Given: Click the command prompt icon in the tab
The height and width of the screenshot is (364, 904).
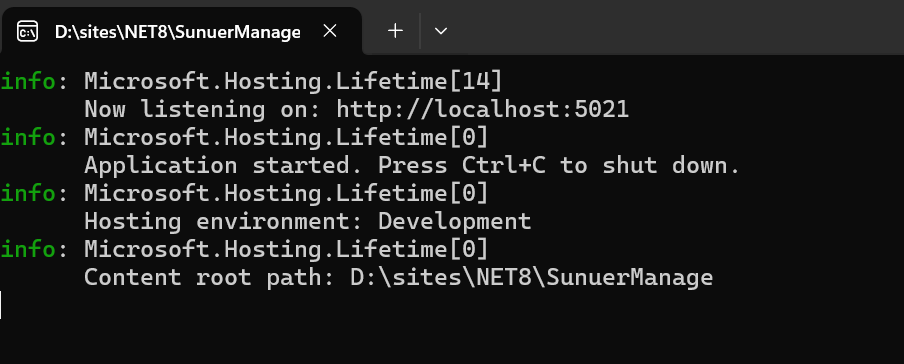Looking at the screenshot, I should tap(28, 31).
